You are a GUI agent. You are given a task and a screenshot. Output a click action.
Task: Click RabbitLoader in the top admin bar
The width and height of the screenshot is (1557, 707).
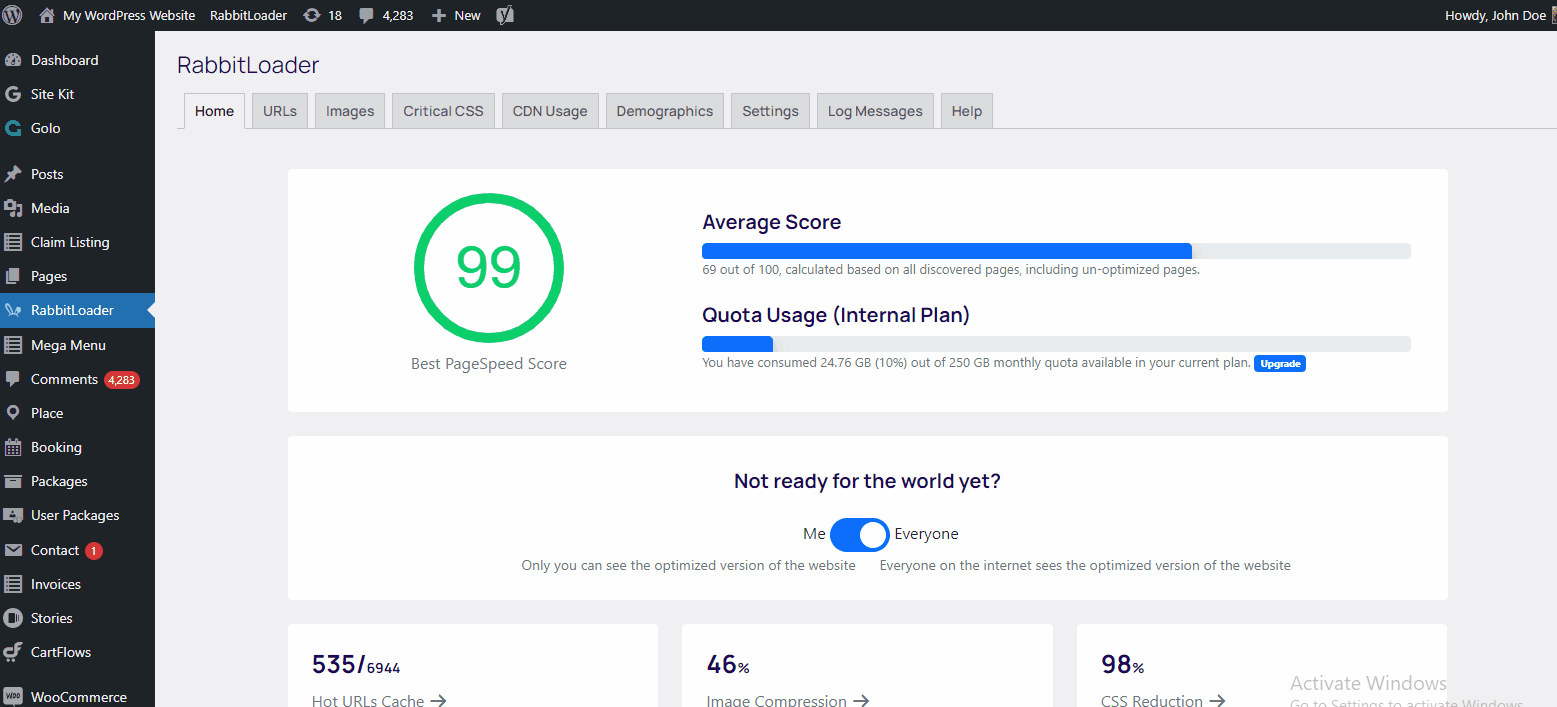[x=248, y=15]
